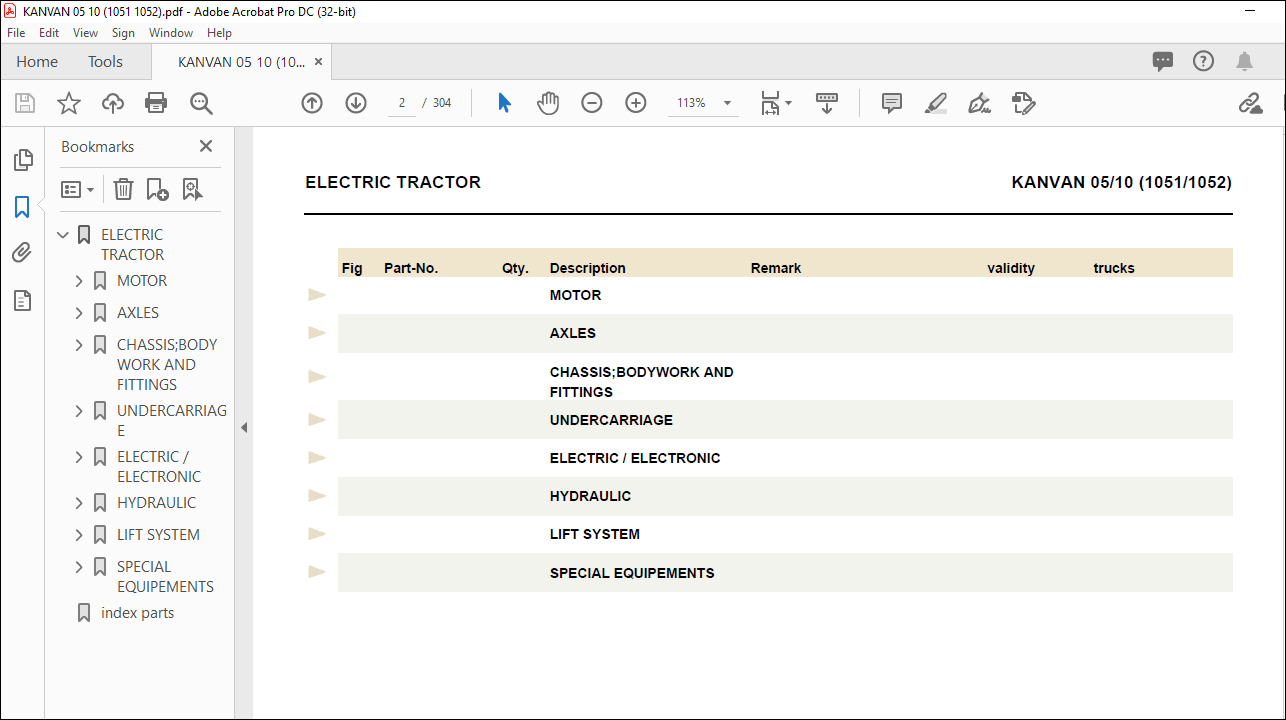
Task: Go to previous page arrow
Action: coord(312,103)
